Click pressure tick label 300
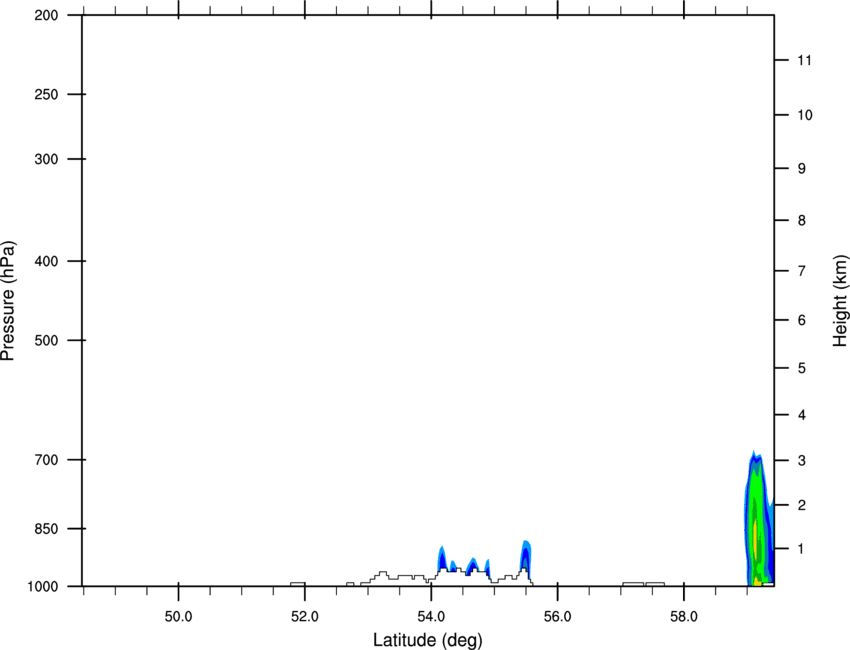Image resolution: width=850 pixels, height=650 pixels. 46,159
